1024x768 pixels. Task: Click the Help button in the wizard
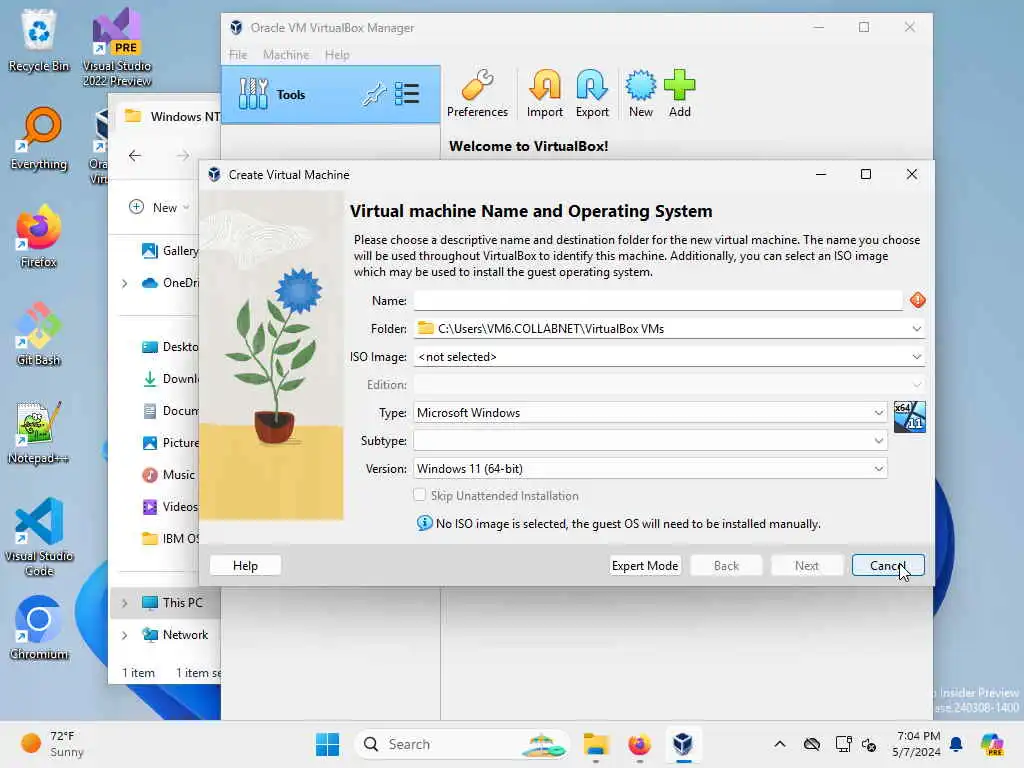pos(246,566)
